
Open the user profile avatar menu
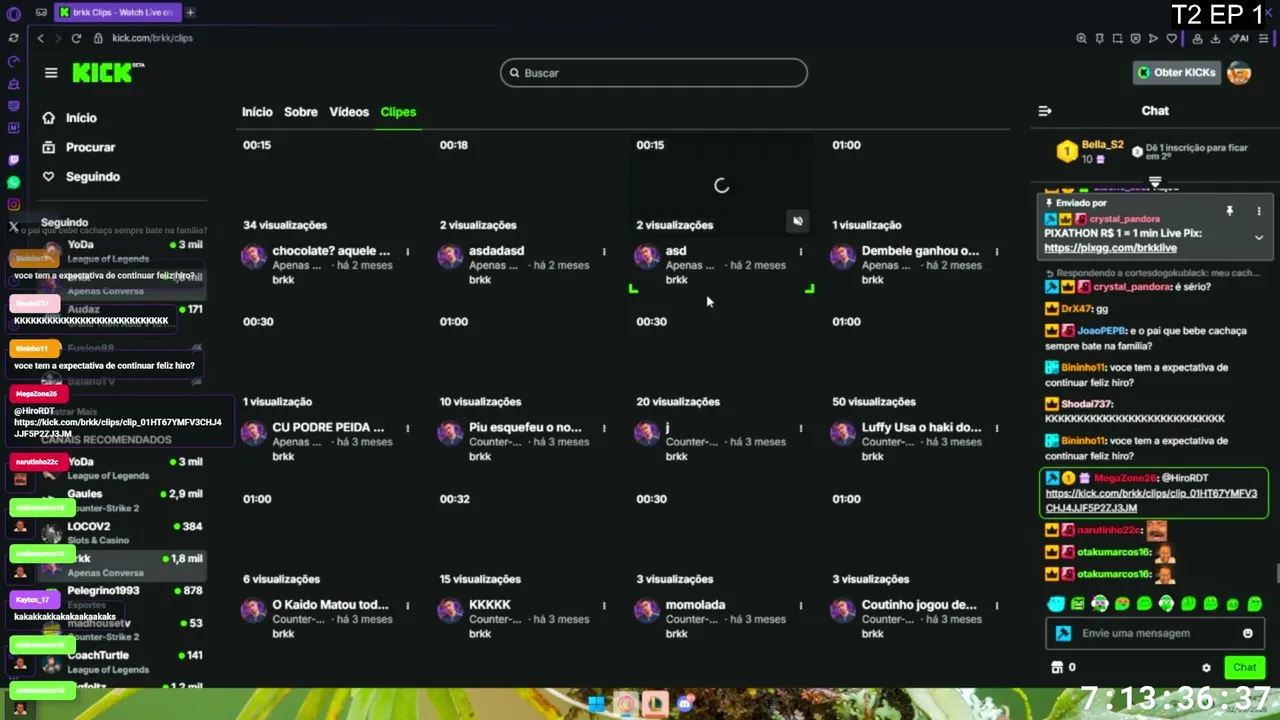click(x=1239, y=73)
